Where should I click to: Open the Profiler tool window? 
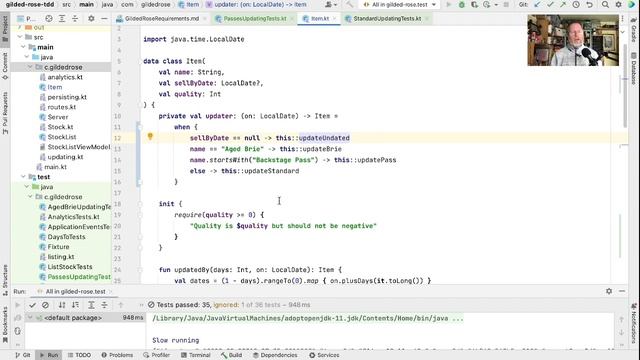tap(157, 355)
